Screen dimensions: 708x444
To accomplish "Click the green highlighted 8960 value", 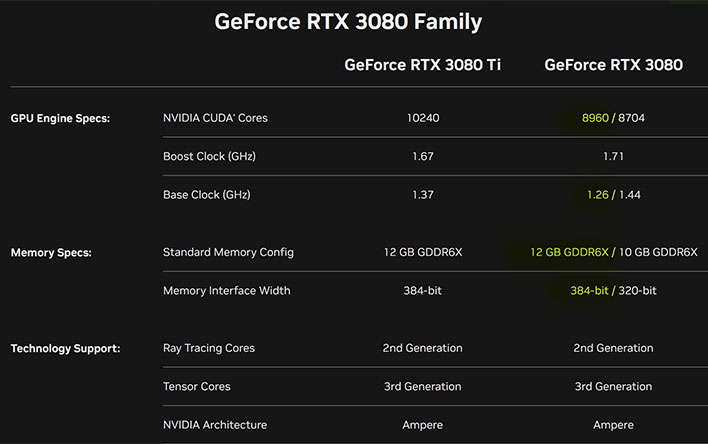I will pos(595,118).
